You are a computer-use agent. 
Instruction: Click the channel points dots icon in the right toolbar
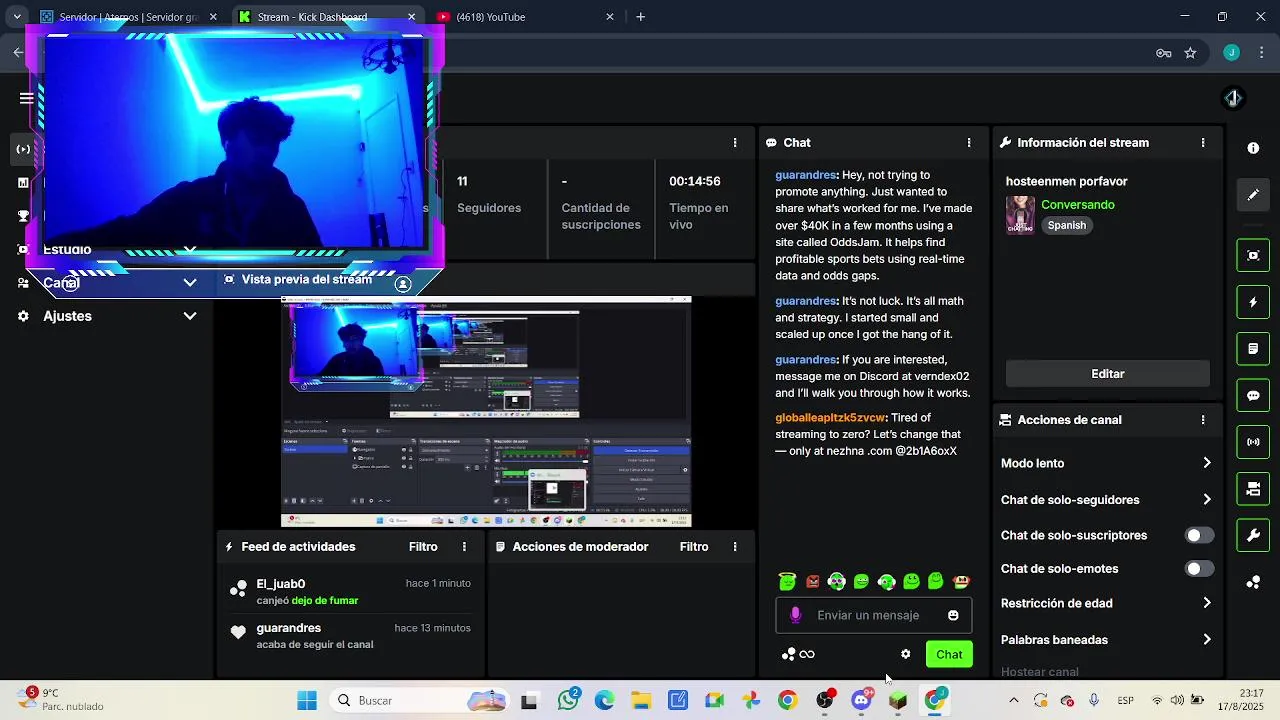pos(1253,582)
